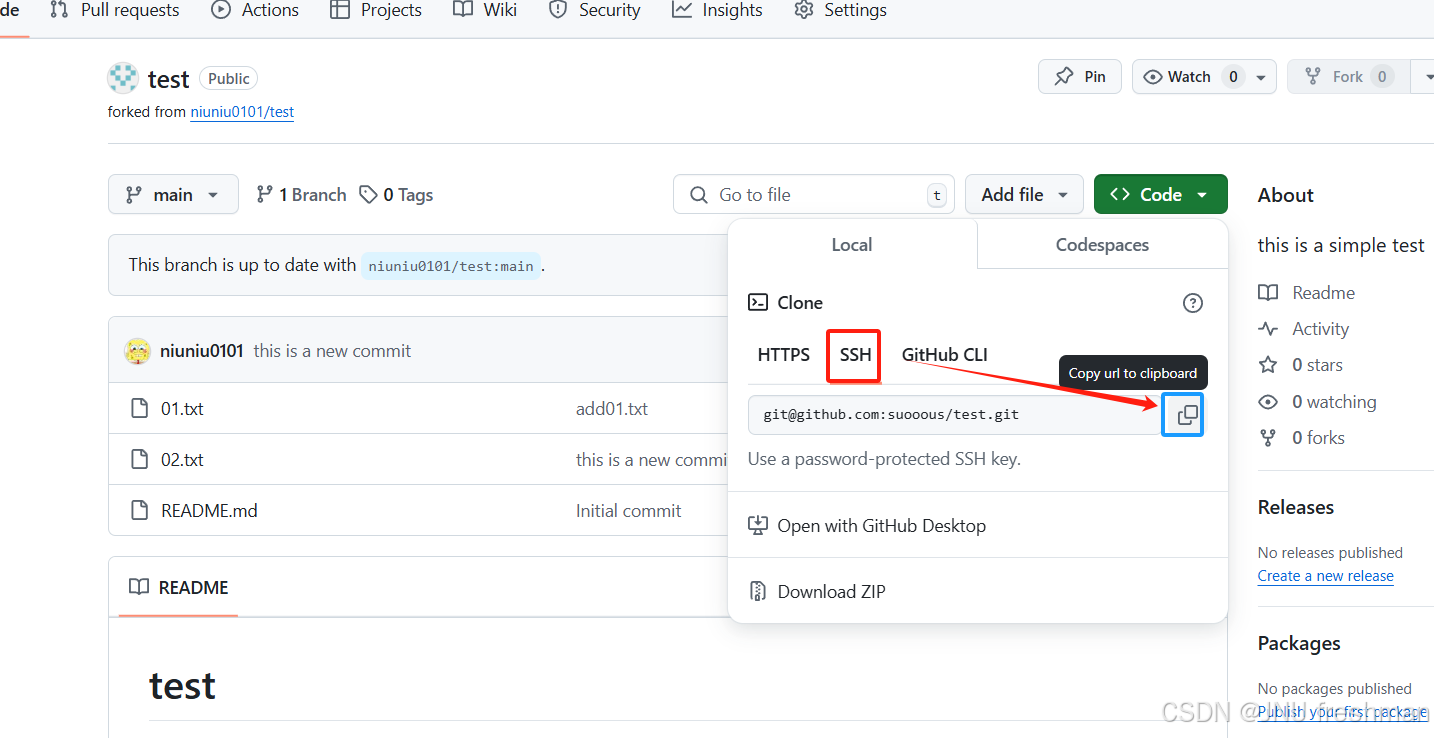
Task: Expand the Watch options dropdown arrow
Action: tap(1261, 77)
